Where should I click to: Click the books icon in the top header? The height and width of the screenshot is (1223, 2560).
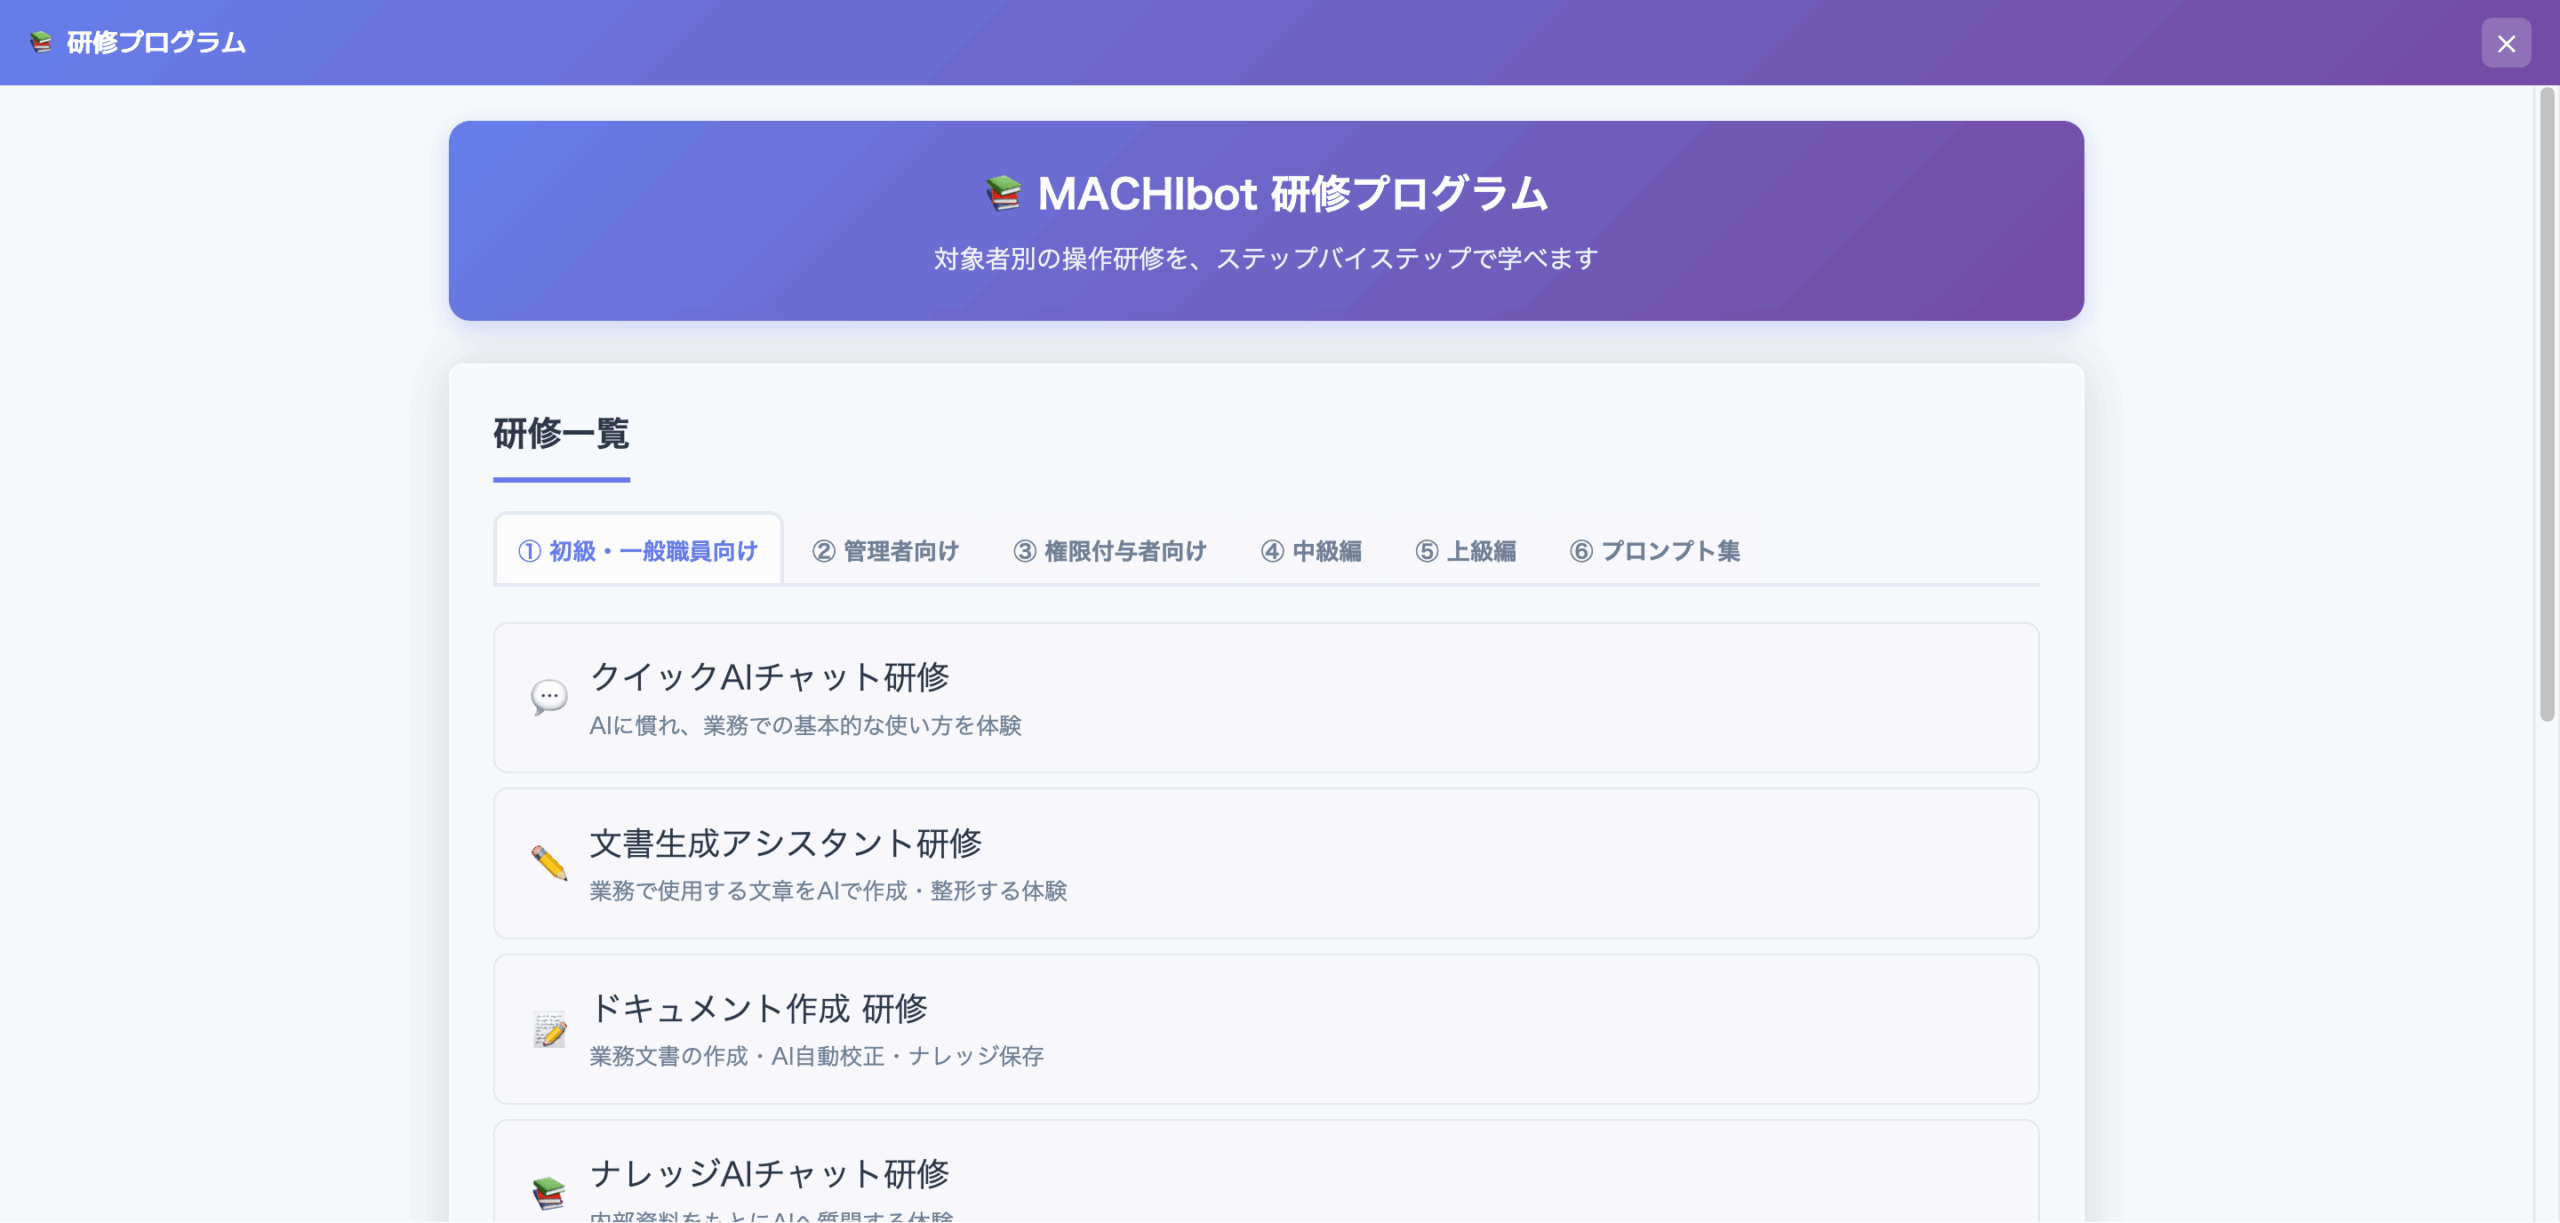41,43
